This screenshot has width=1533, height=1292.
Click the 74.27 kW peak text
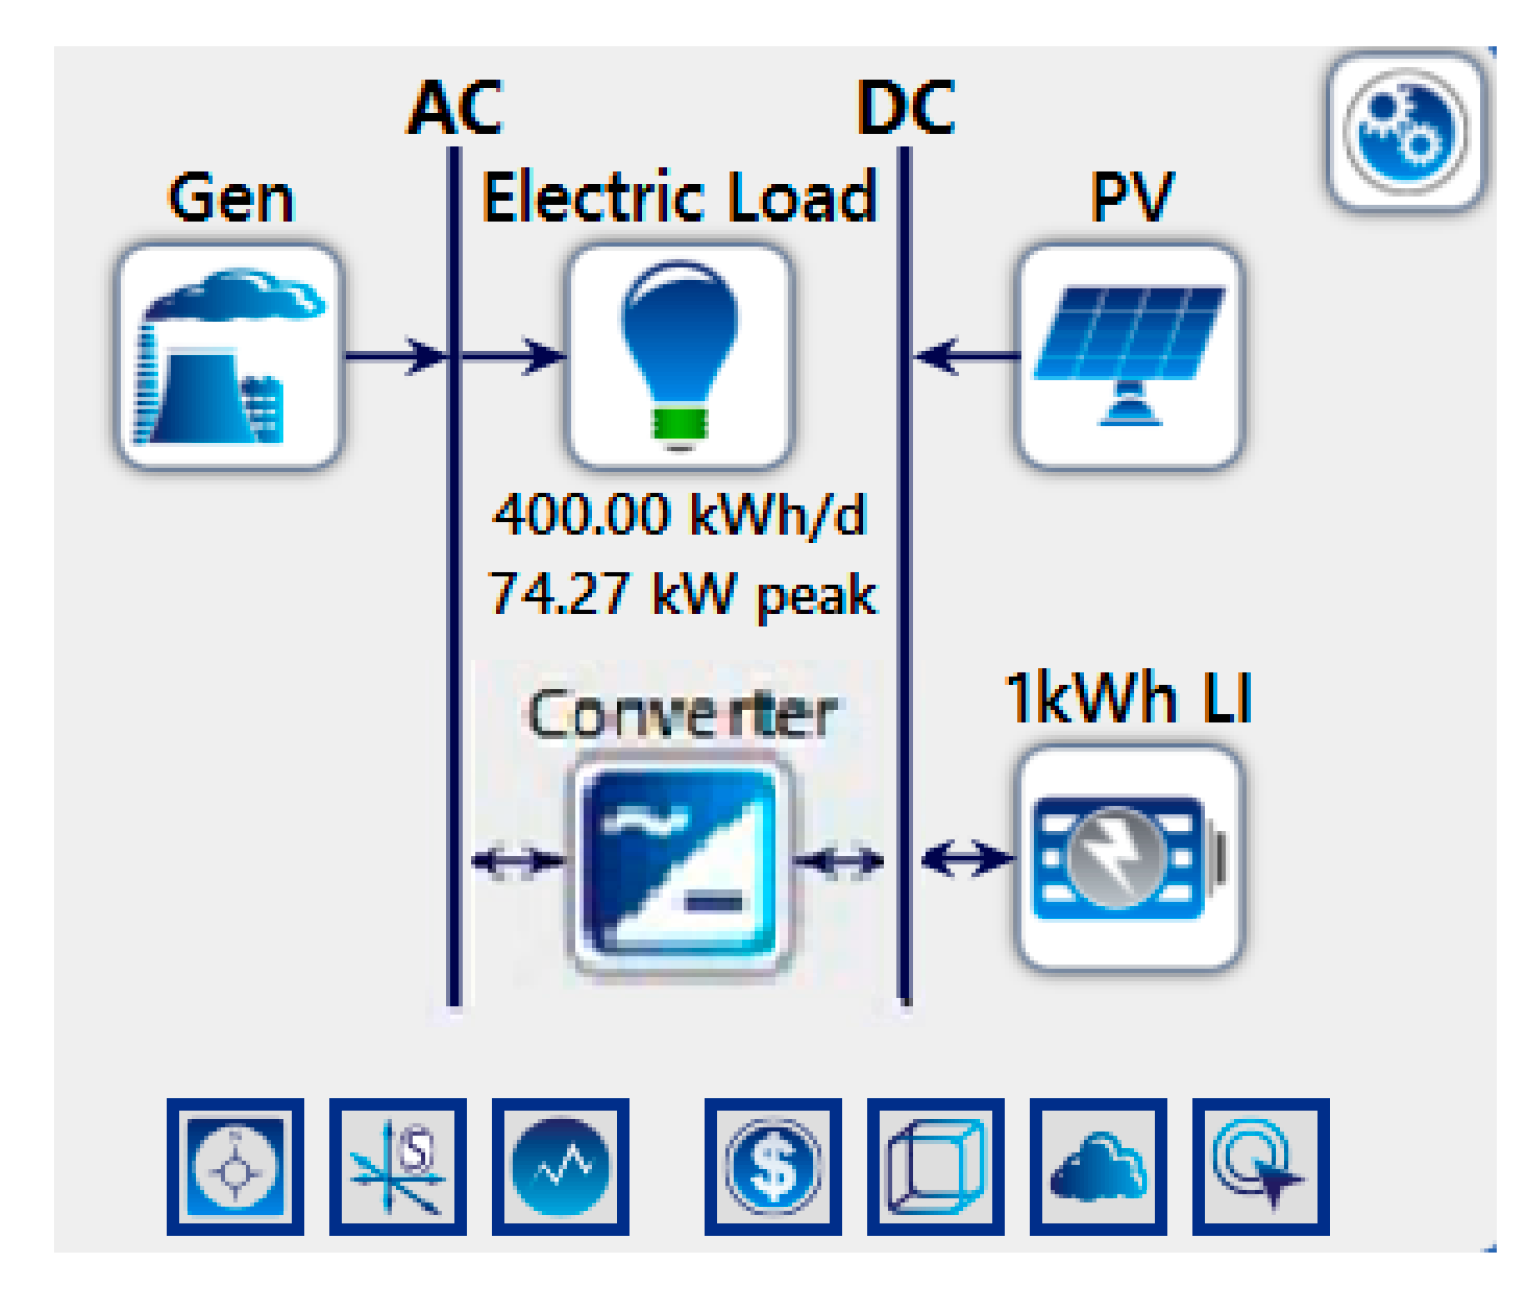click(x=683, y=592)
